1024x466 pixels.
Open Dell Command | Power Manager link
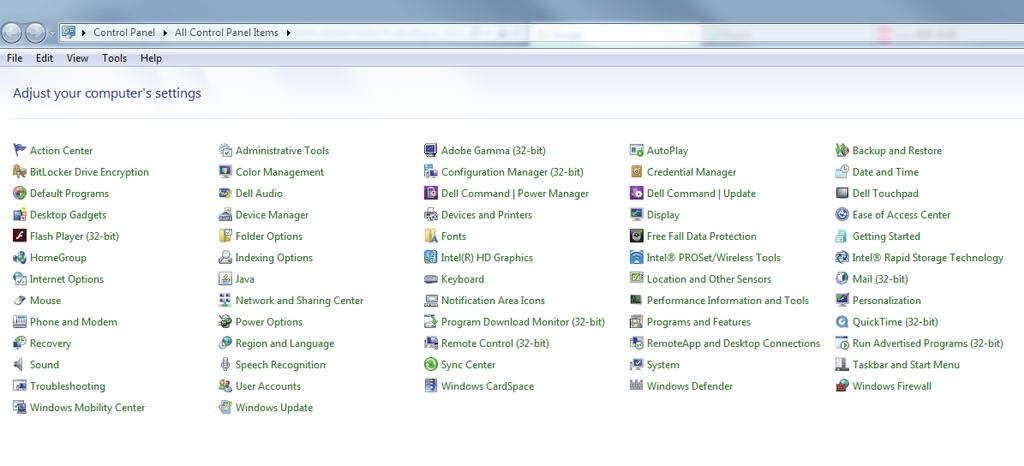coord(515,193)
